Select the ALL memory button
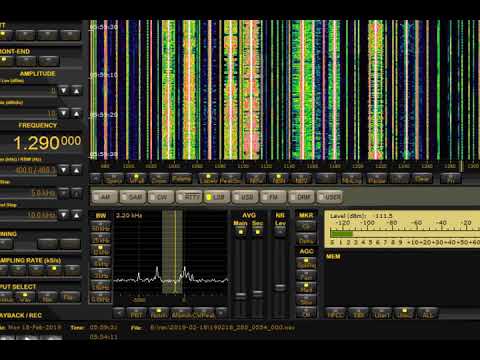This screenshot has width=480, height=360. [x=428, y=313]
